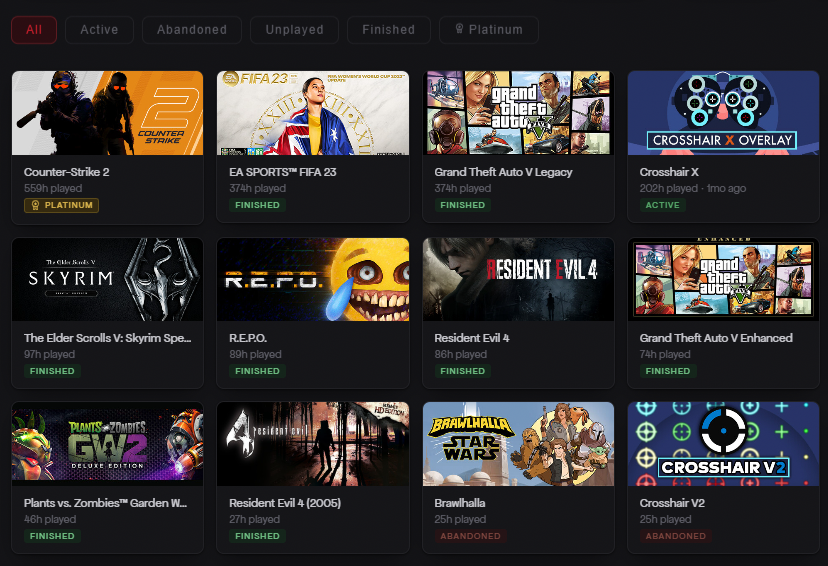
Task: Click '74h played' under GTA V Enhanced
Action: tap(665, 354)
